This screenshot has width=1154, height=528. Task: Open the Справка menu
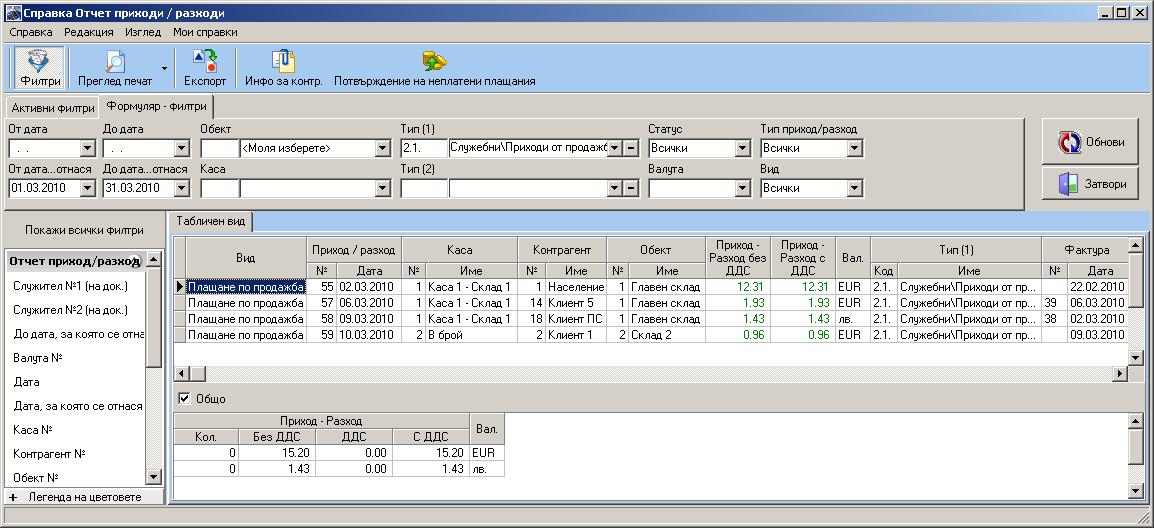[x=31, y=32]
